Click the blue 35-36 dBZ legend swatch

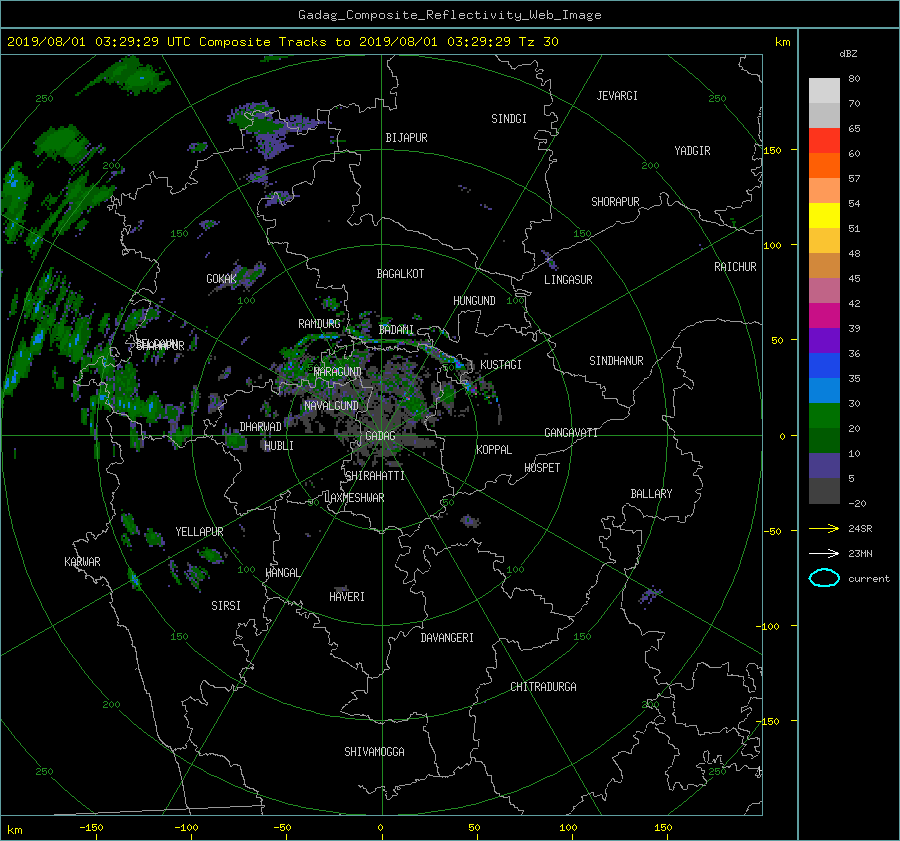824,365
